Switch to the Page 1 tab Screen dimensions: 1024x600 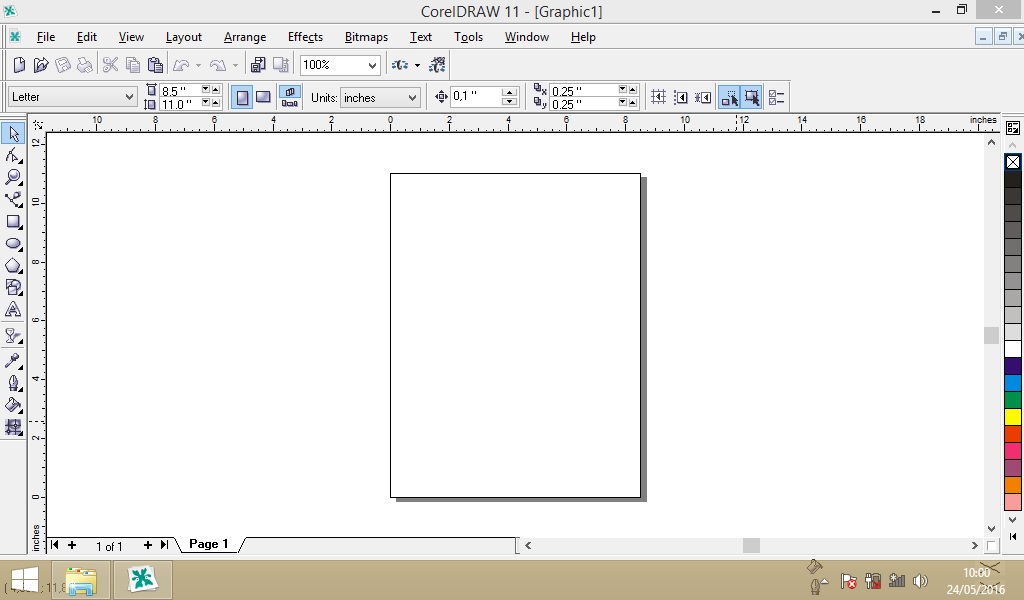209,544
